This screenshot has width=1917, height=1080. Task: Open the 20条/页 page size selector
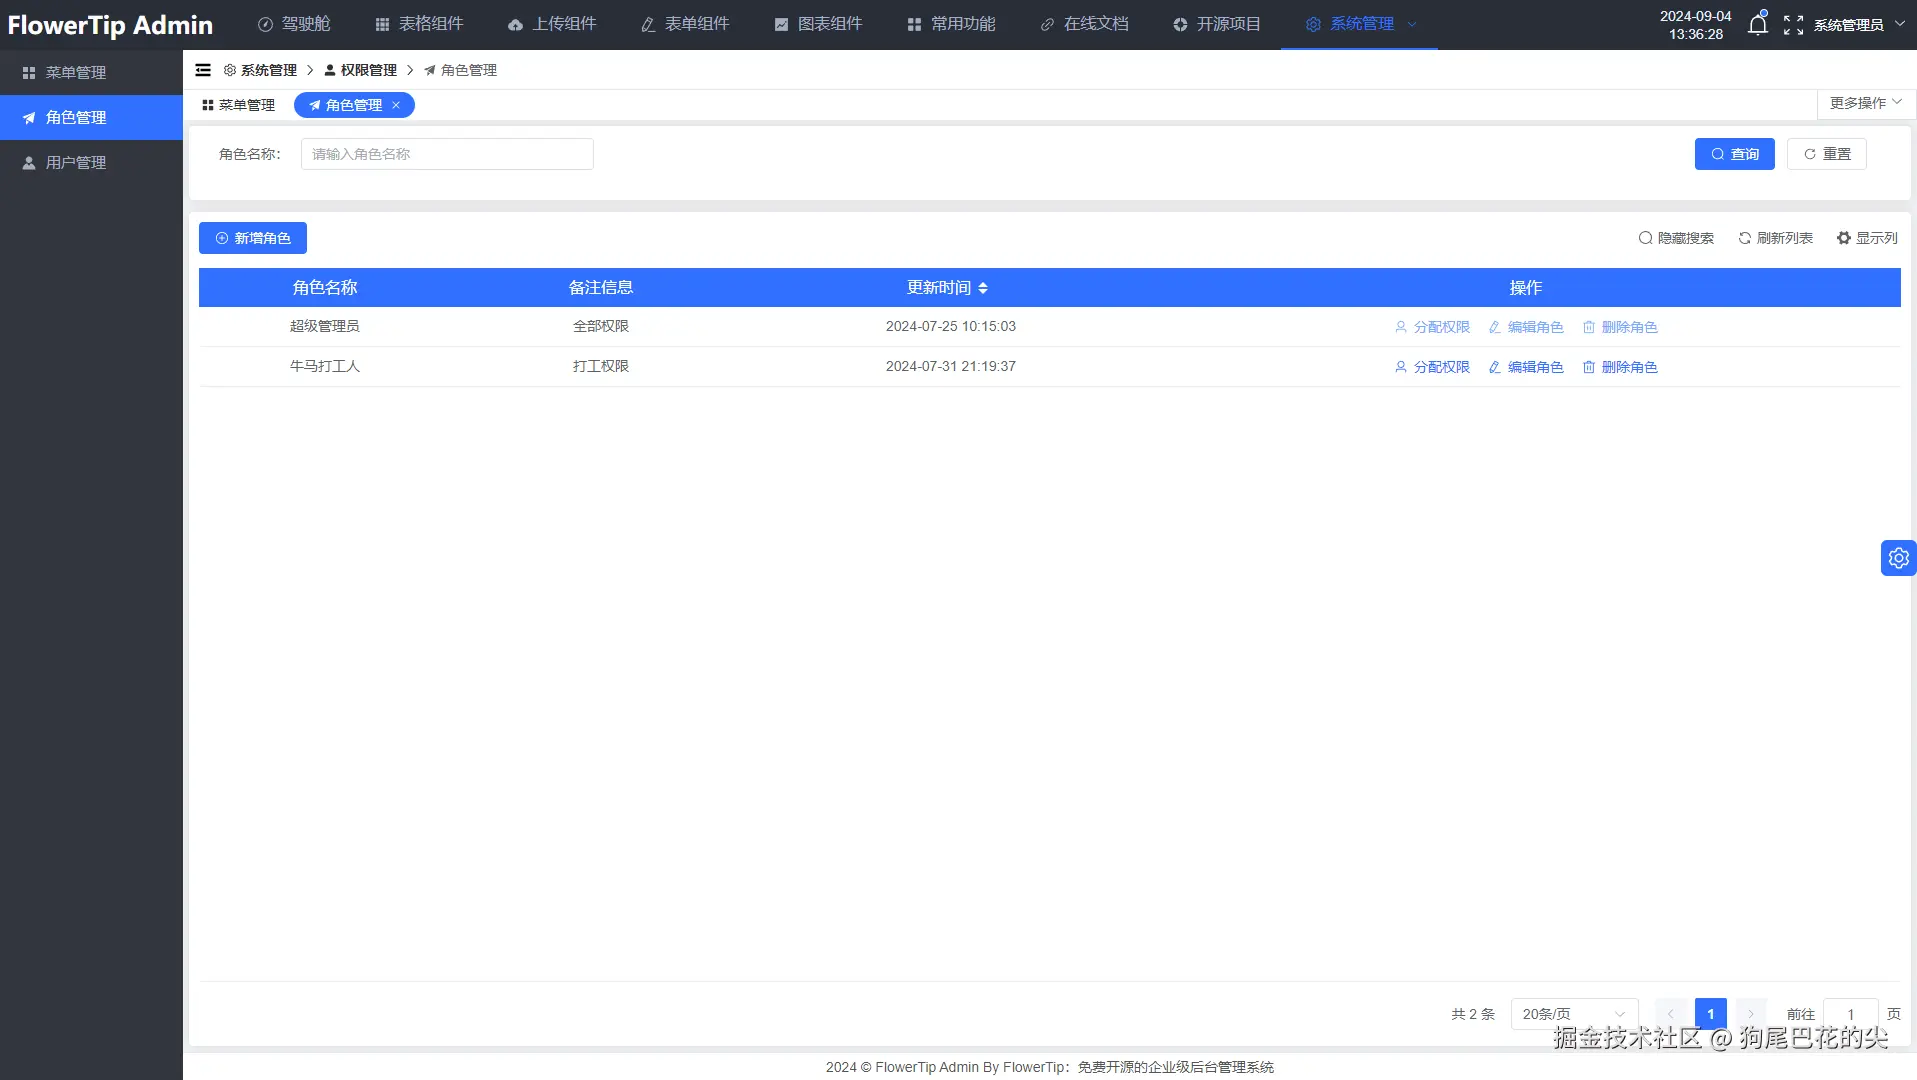(x=1574, y=1014)
